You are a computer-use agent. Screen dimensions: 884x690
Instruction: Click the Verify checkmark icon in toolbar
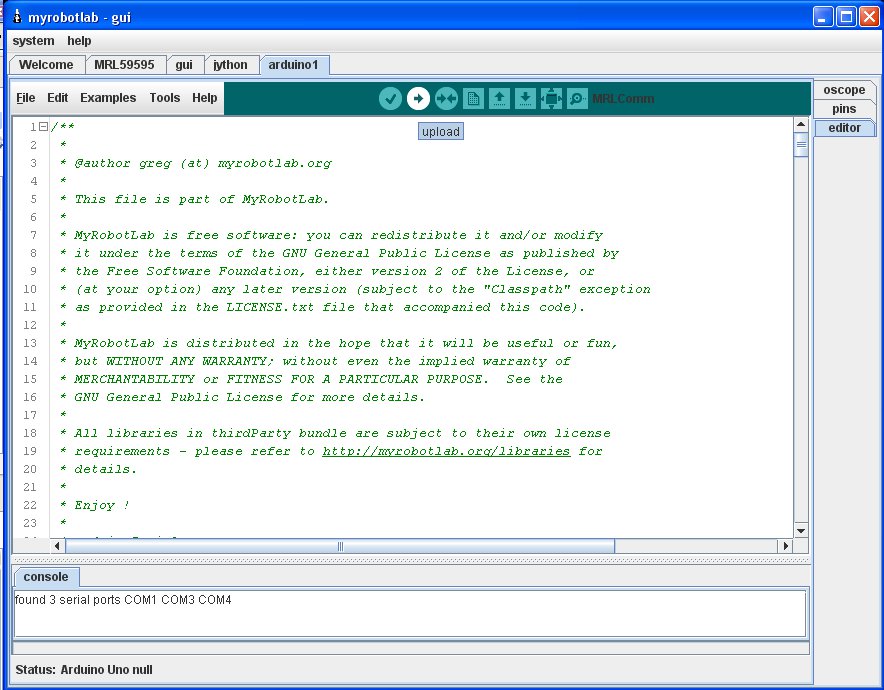coord(391,98)
